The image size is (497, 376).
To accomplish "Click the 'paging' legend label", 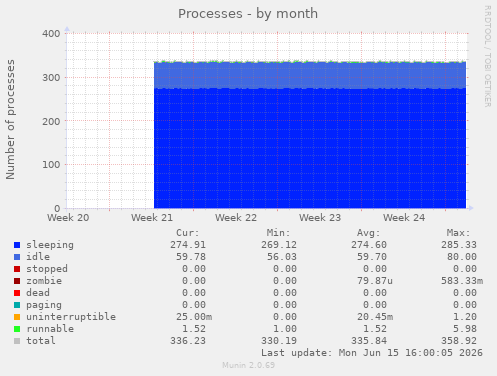I will click(x=44, y=305).
